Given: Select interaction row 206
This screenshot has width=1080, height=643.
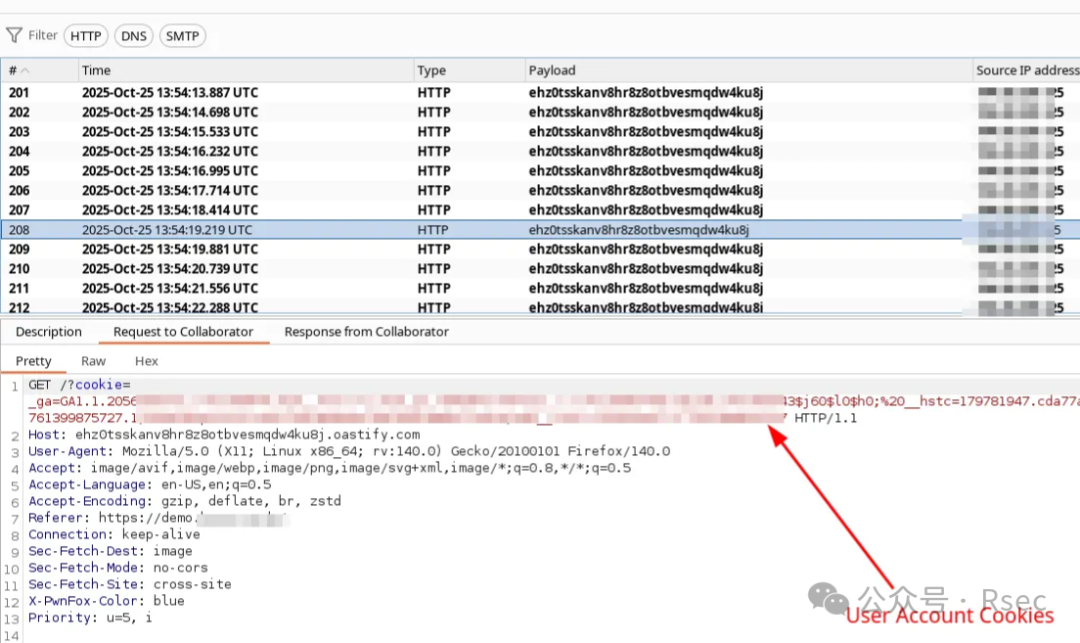Looking at the screenshot, I should click(x=540, y=191).
